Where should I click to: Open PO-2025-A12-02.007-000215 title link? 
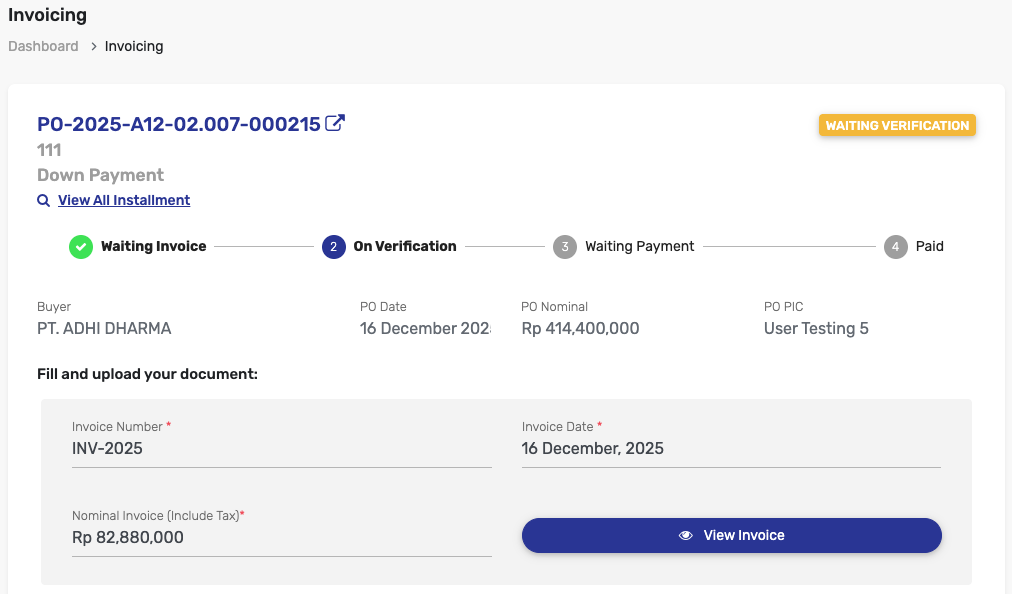pyautogui.click(x=179, y=124)
